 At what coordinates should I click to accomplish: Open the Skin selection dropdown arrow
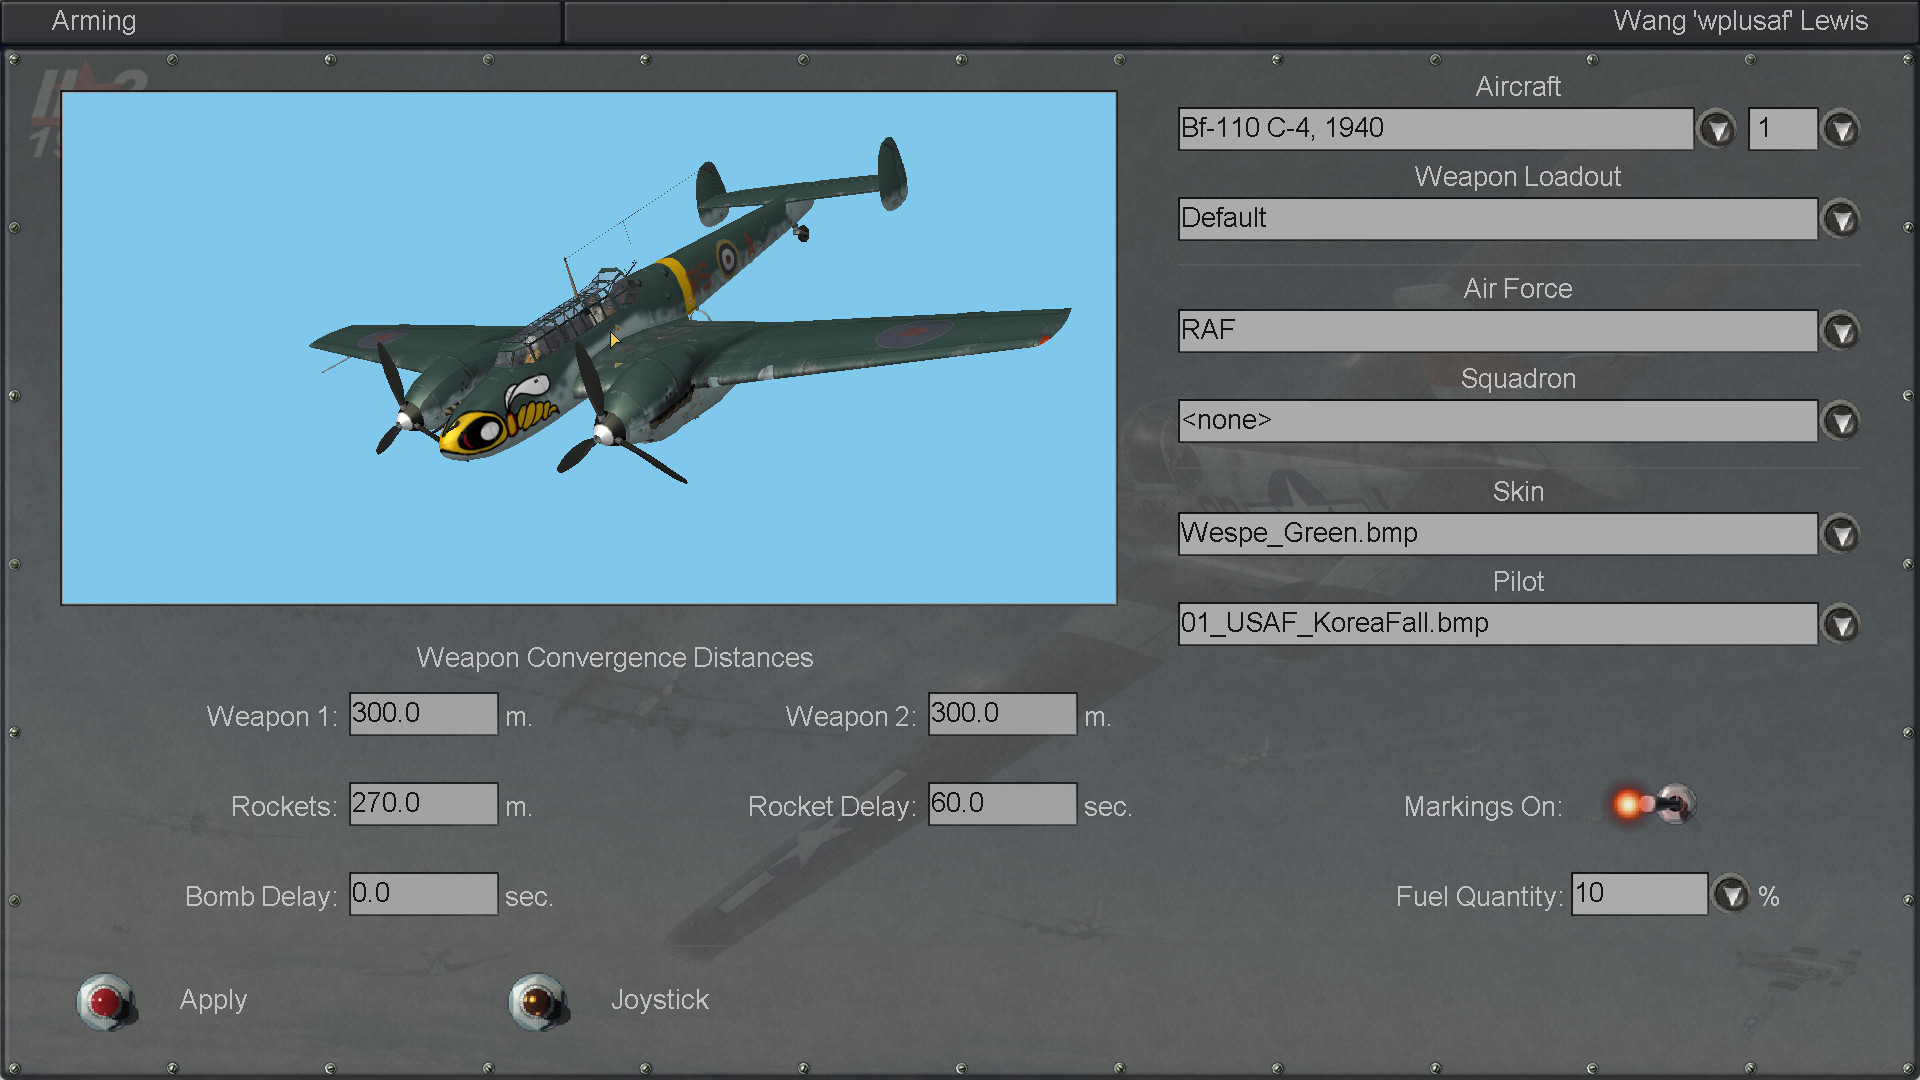(x=1841, y=534)
